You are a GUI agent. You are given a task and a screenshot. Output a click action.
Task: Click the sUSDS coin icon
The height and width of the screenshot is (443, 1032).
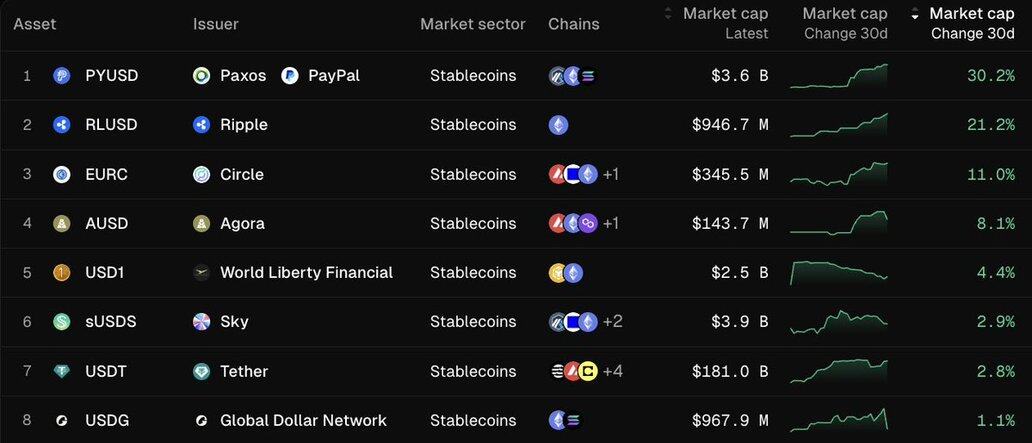tap(62, 322)
